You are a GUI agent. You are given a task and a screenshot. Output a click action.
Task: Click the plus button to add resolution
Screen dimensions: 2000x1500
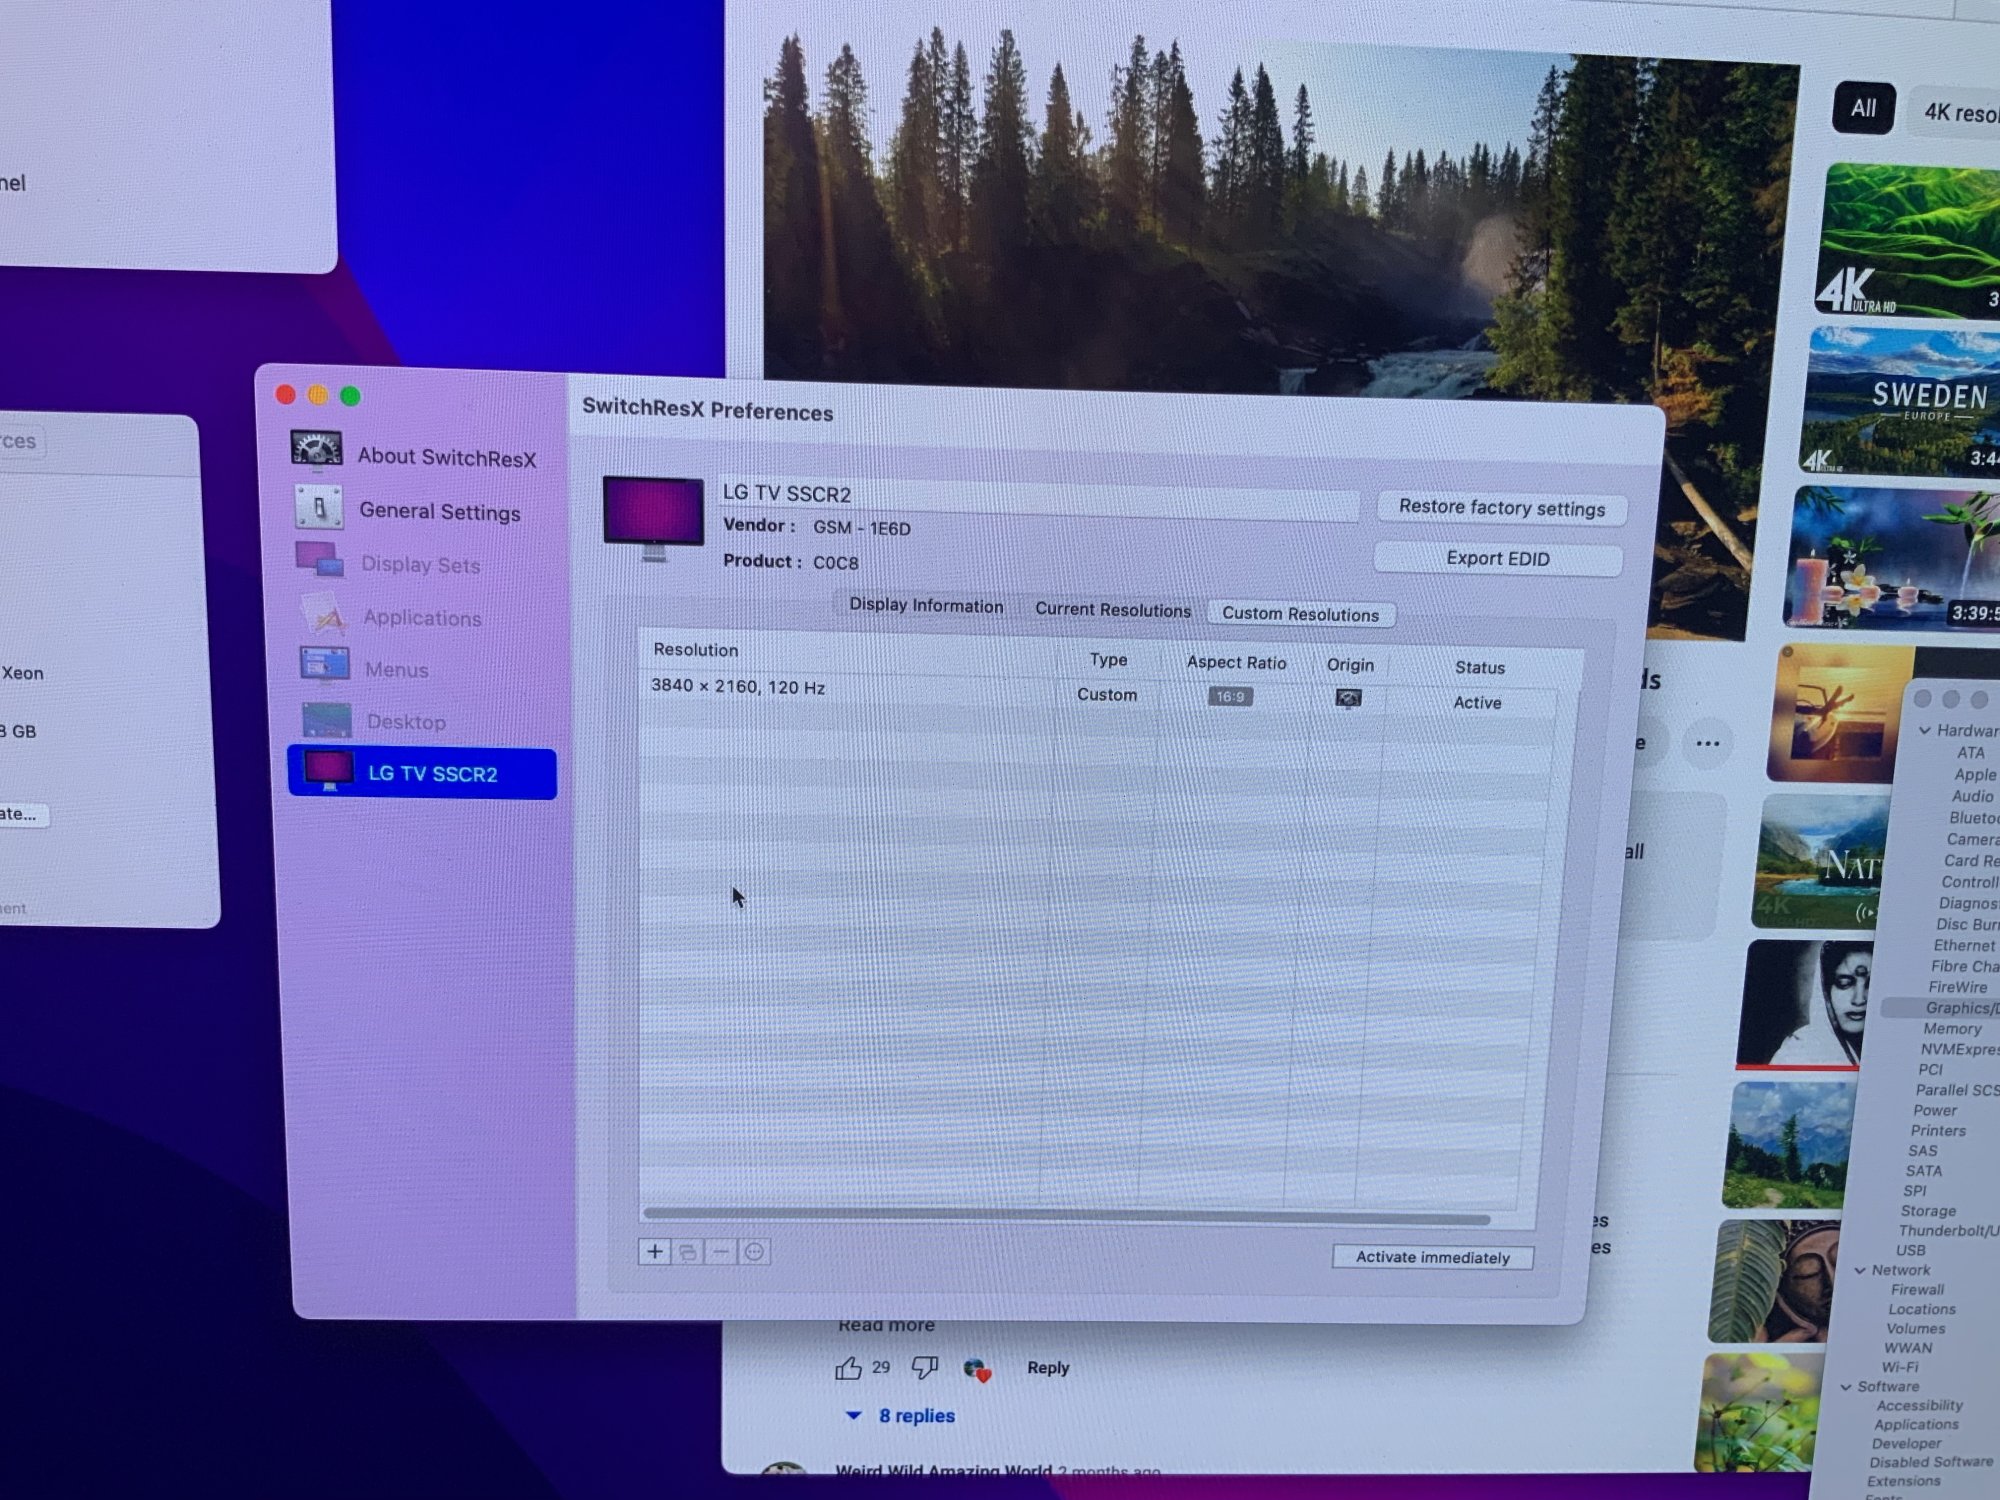pyautogui.click(x=655, y=1251)
